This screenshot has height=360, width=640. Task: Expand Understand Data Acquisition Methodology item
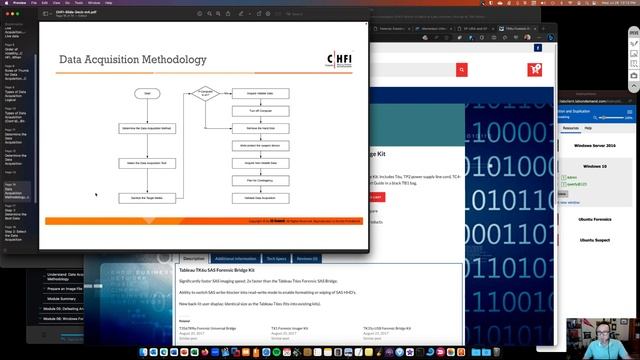coord(64,277)
